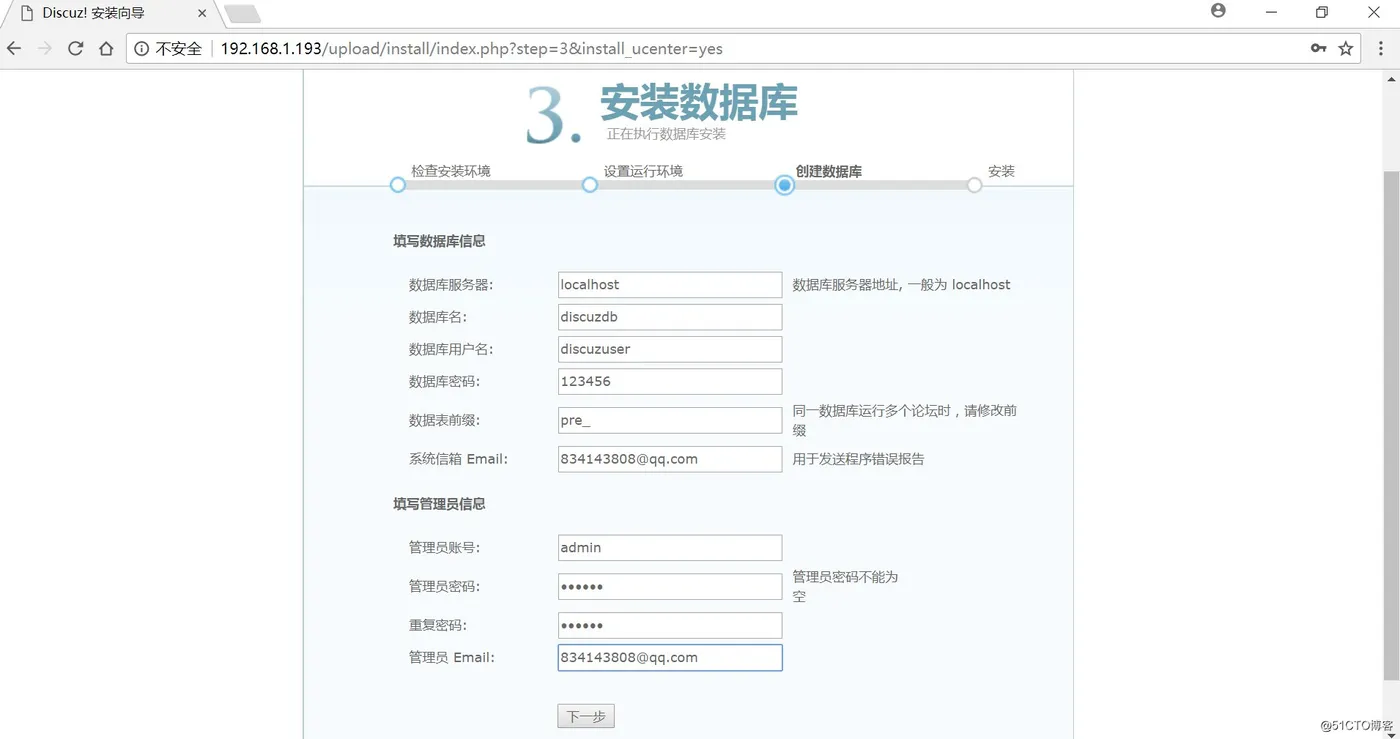Open the browser home page icon
Viewport: 1400px width, 739px height.
[x=106, y=48]
